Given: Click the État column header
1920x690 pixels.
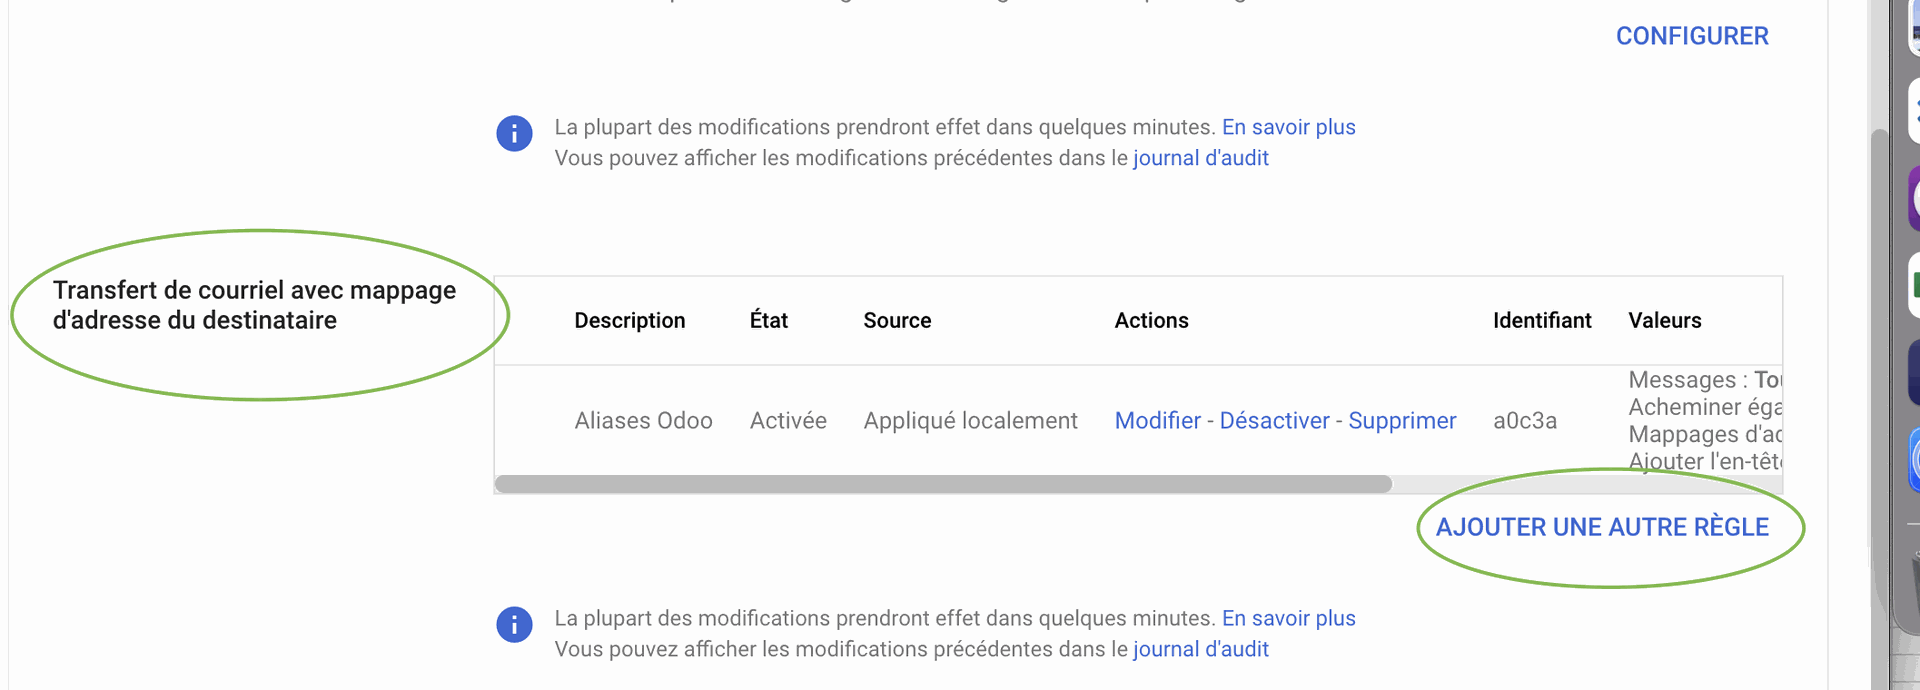Looking at the screenshot, I should pos(768,321).
